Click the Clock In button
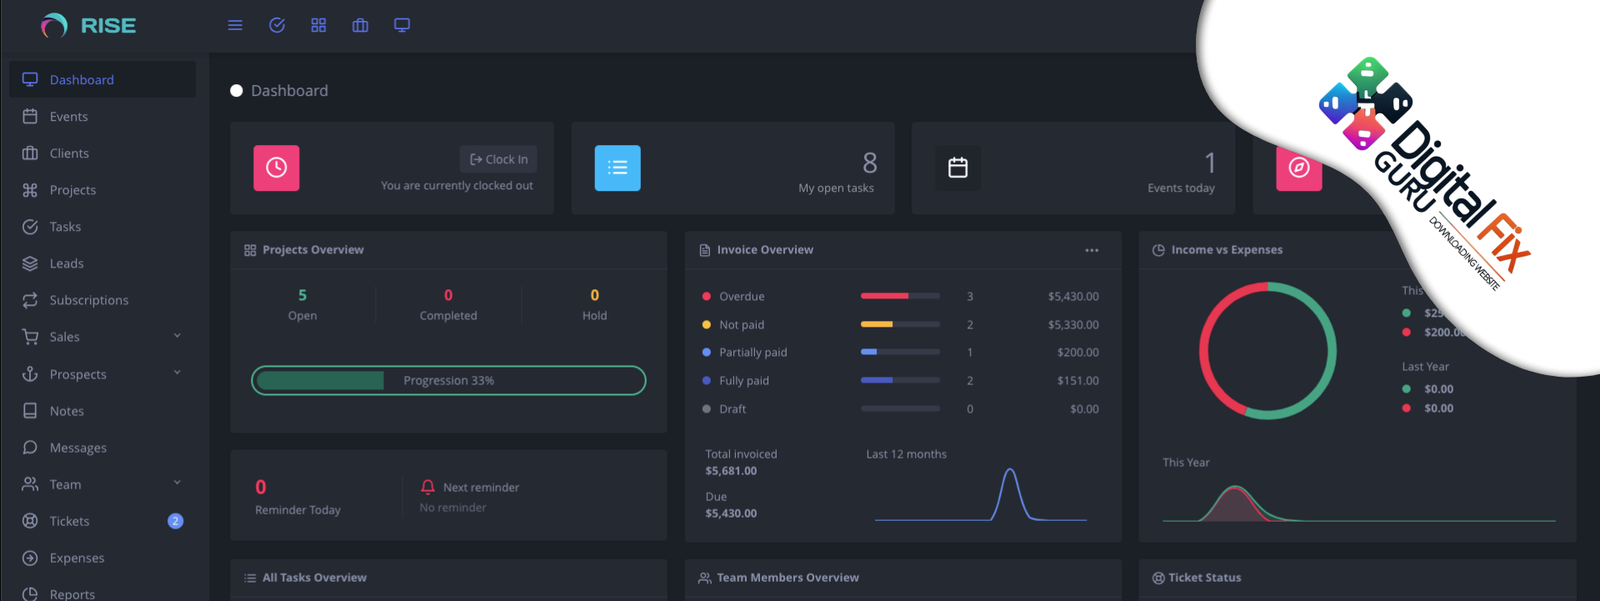The image size is (1600, 601). coord(499,159)
